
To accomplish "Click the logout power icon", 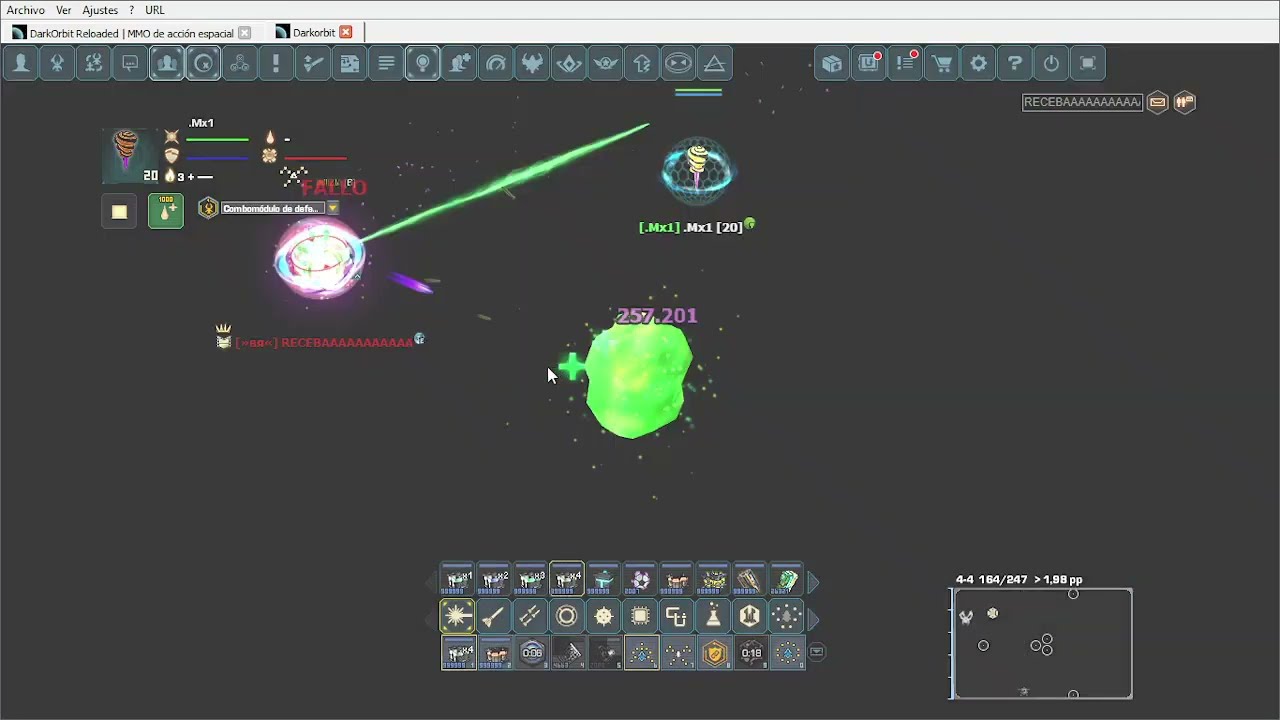I will tap(1051, 63).
